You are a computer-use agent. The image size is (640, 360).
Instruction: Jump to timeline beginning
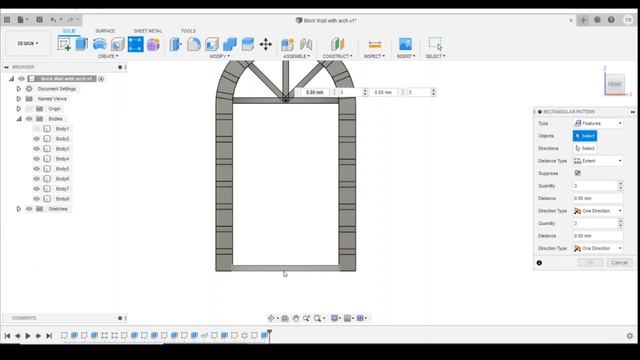click(7, 336)
